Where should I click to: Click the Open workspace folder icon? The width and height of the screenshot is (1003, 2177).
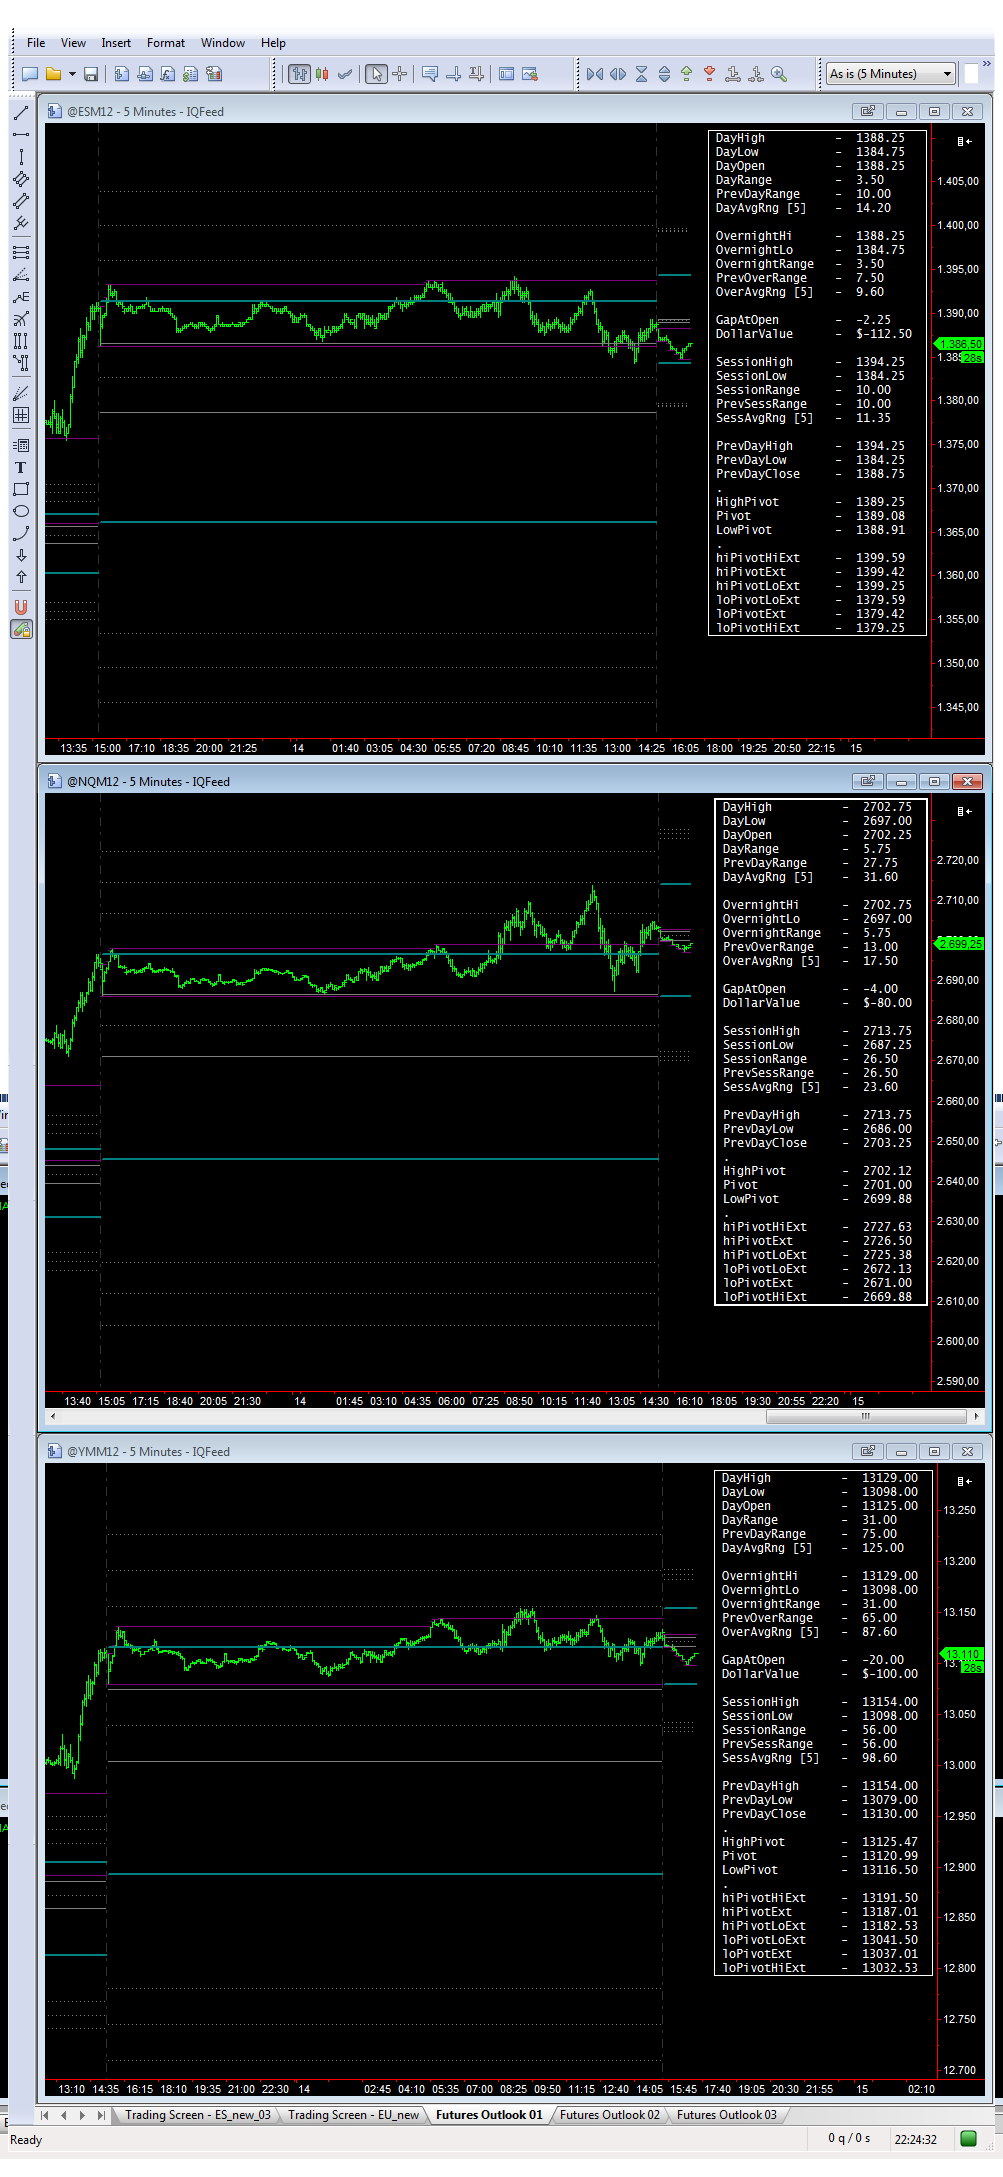(52, 74)
